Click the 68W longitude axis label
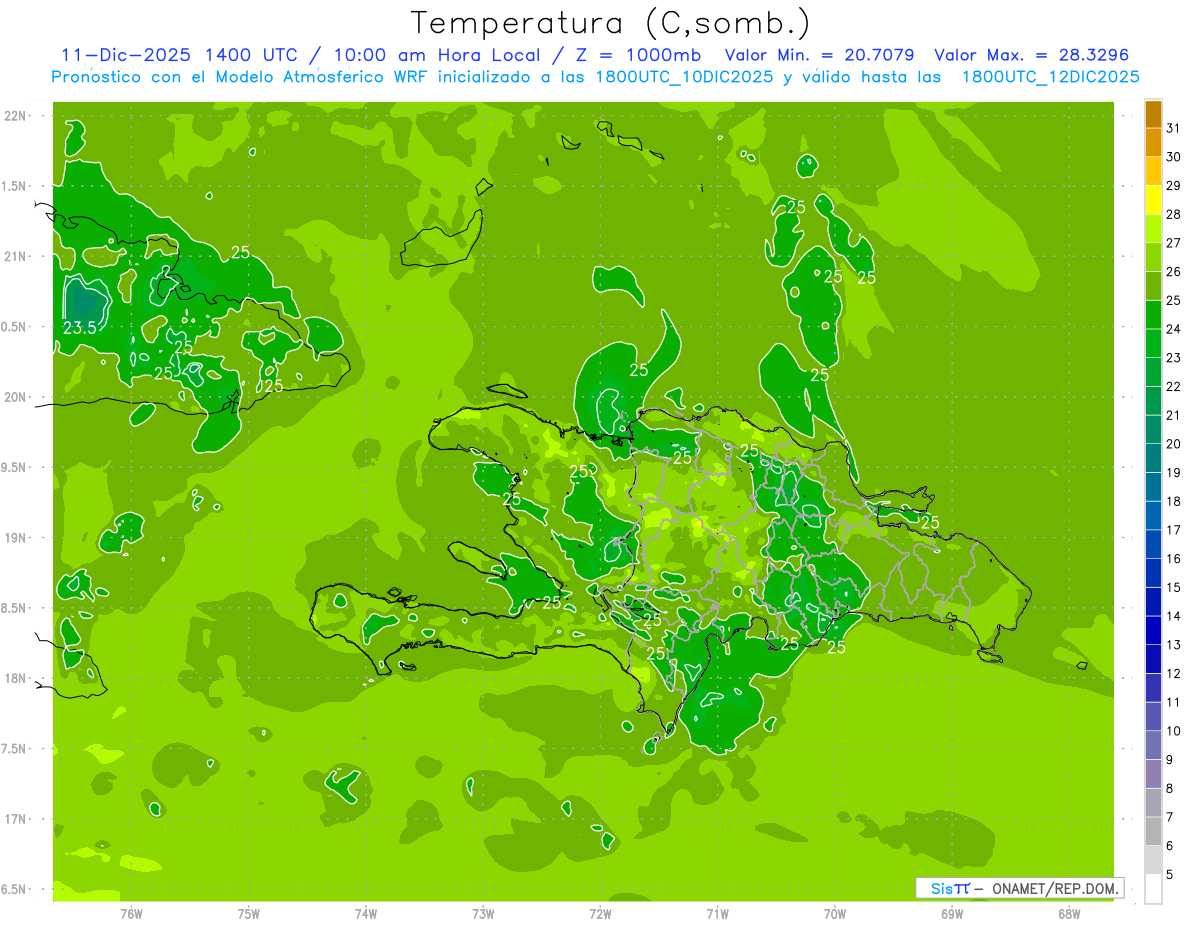The width and height of the screenshot is (1200, 927). (x=1069, y=913)
